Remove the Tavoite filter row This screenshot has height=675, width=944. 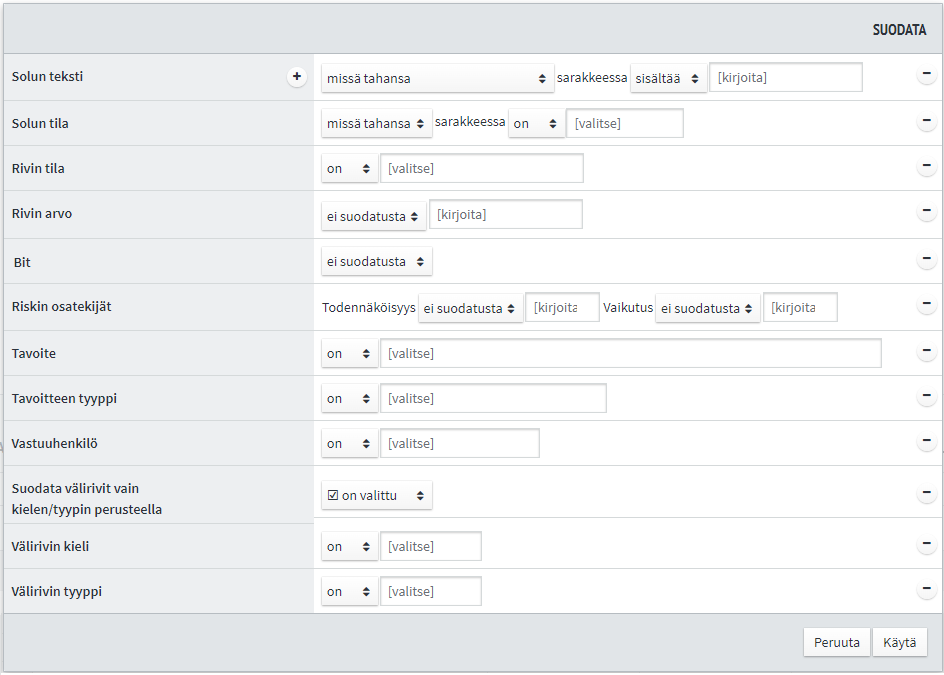pos(926,352)
